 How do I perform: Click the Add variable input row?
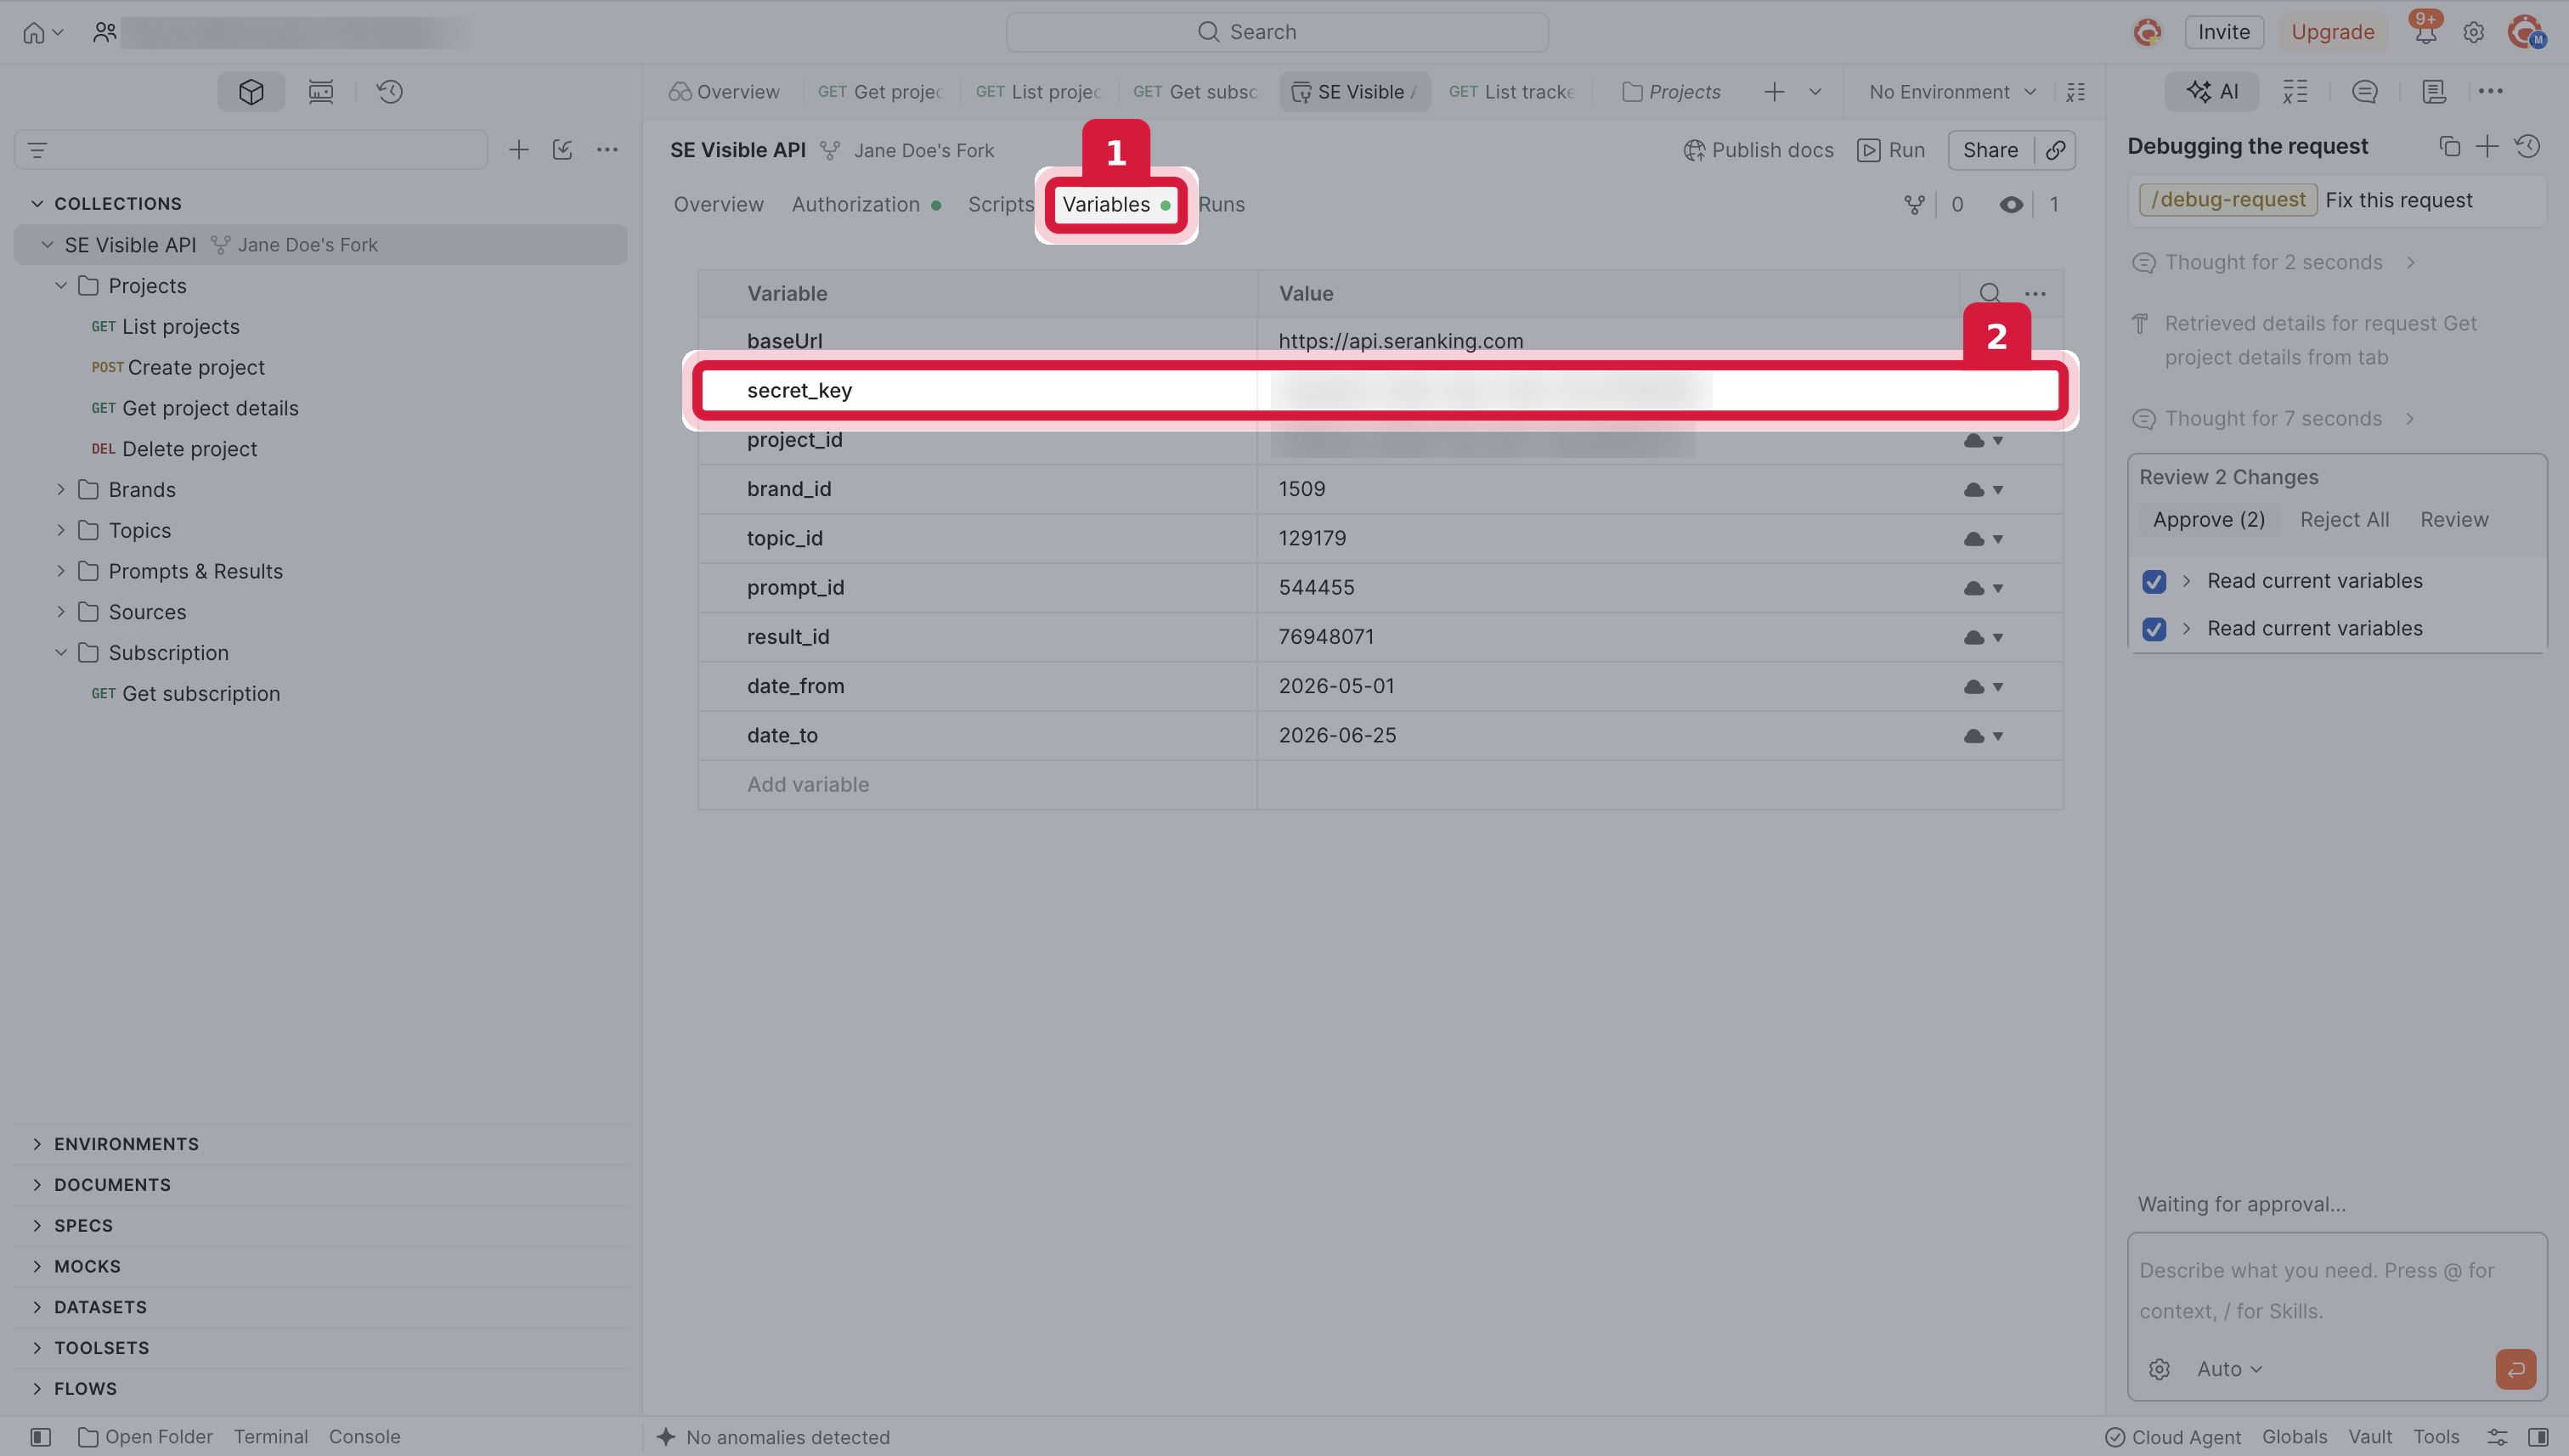pos(1380,785)
